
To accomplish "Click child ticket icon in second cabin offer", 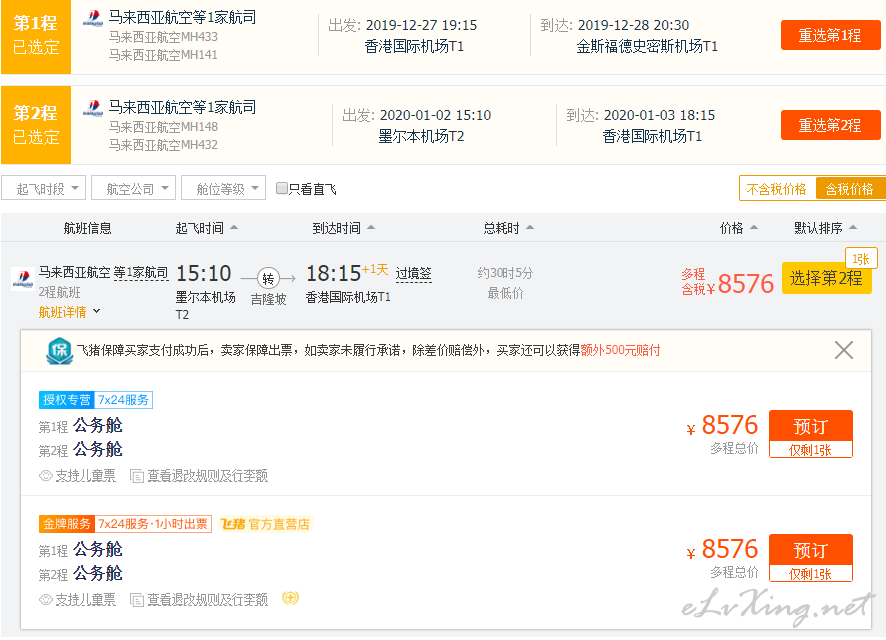I will [x=45, y=600].
